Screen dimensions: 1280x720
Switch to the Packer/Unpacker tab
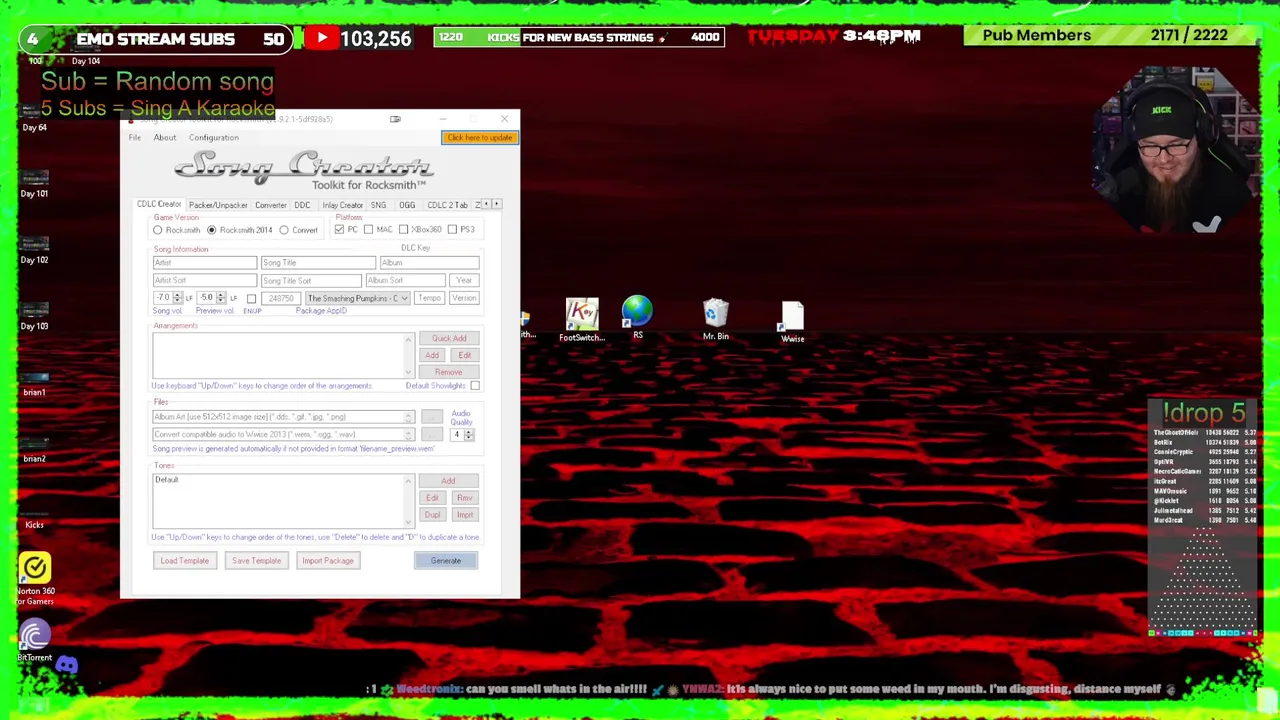(218, 205)
